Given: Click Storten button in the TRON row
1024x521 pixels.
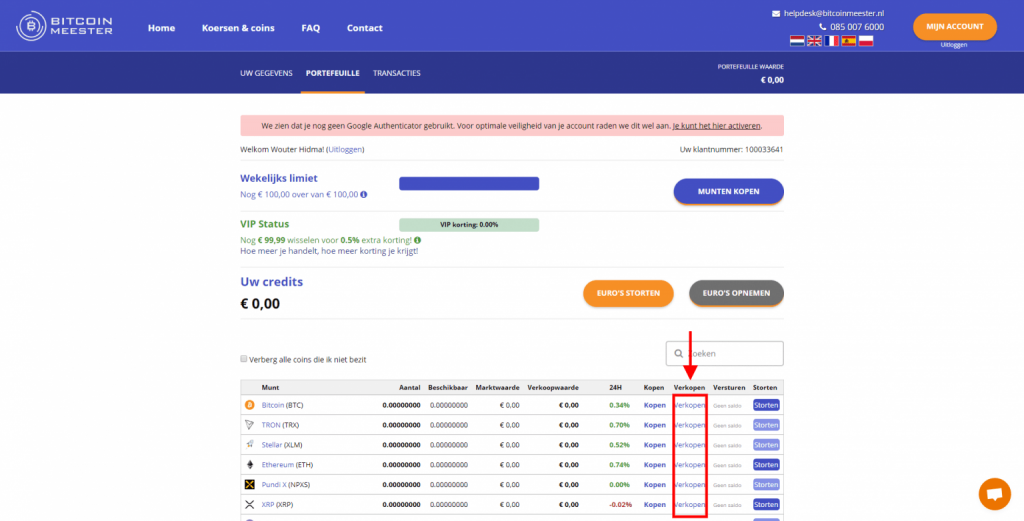Looking at the screenshot, I should (x=766, y=425).
